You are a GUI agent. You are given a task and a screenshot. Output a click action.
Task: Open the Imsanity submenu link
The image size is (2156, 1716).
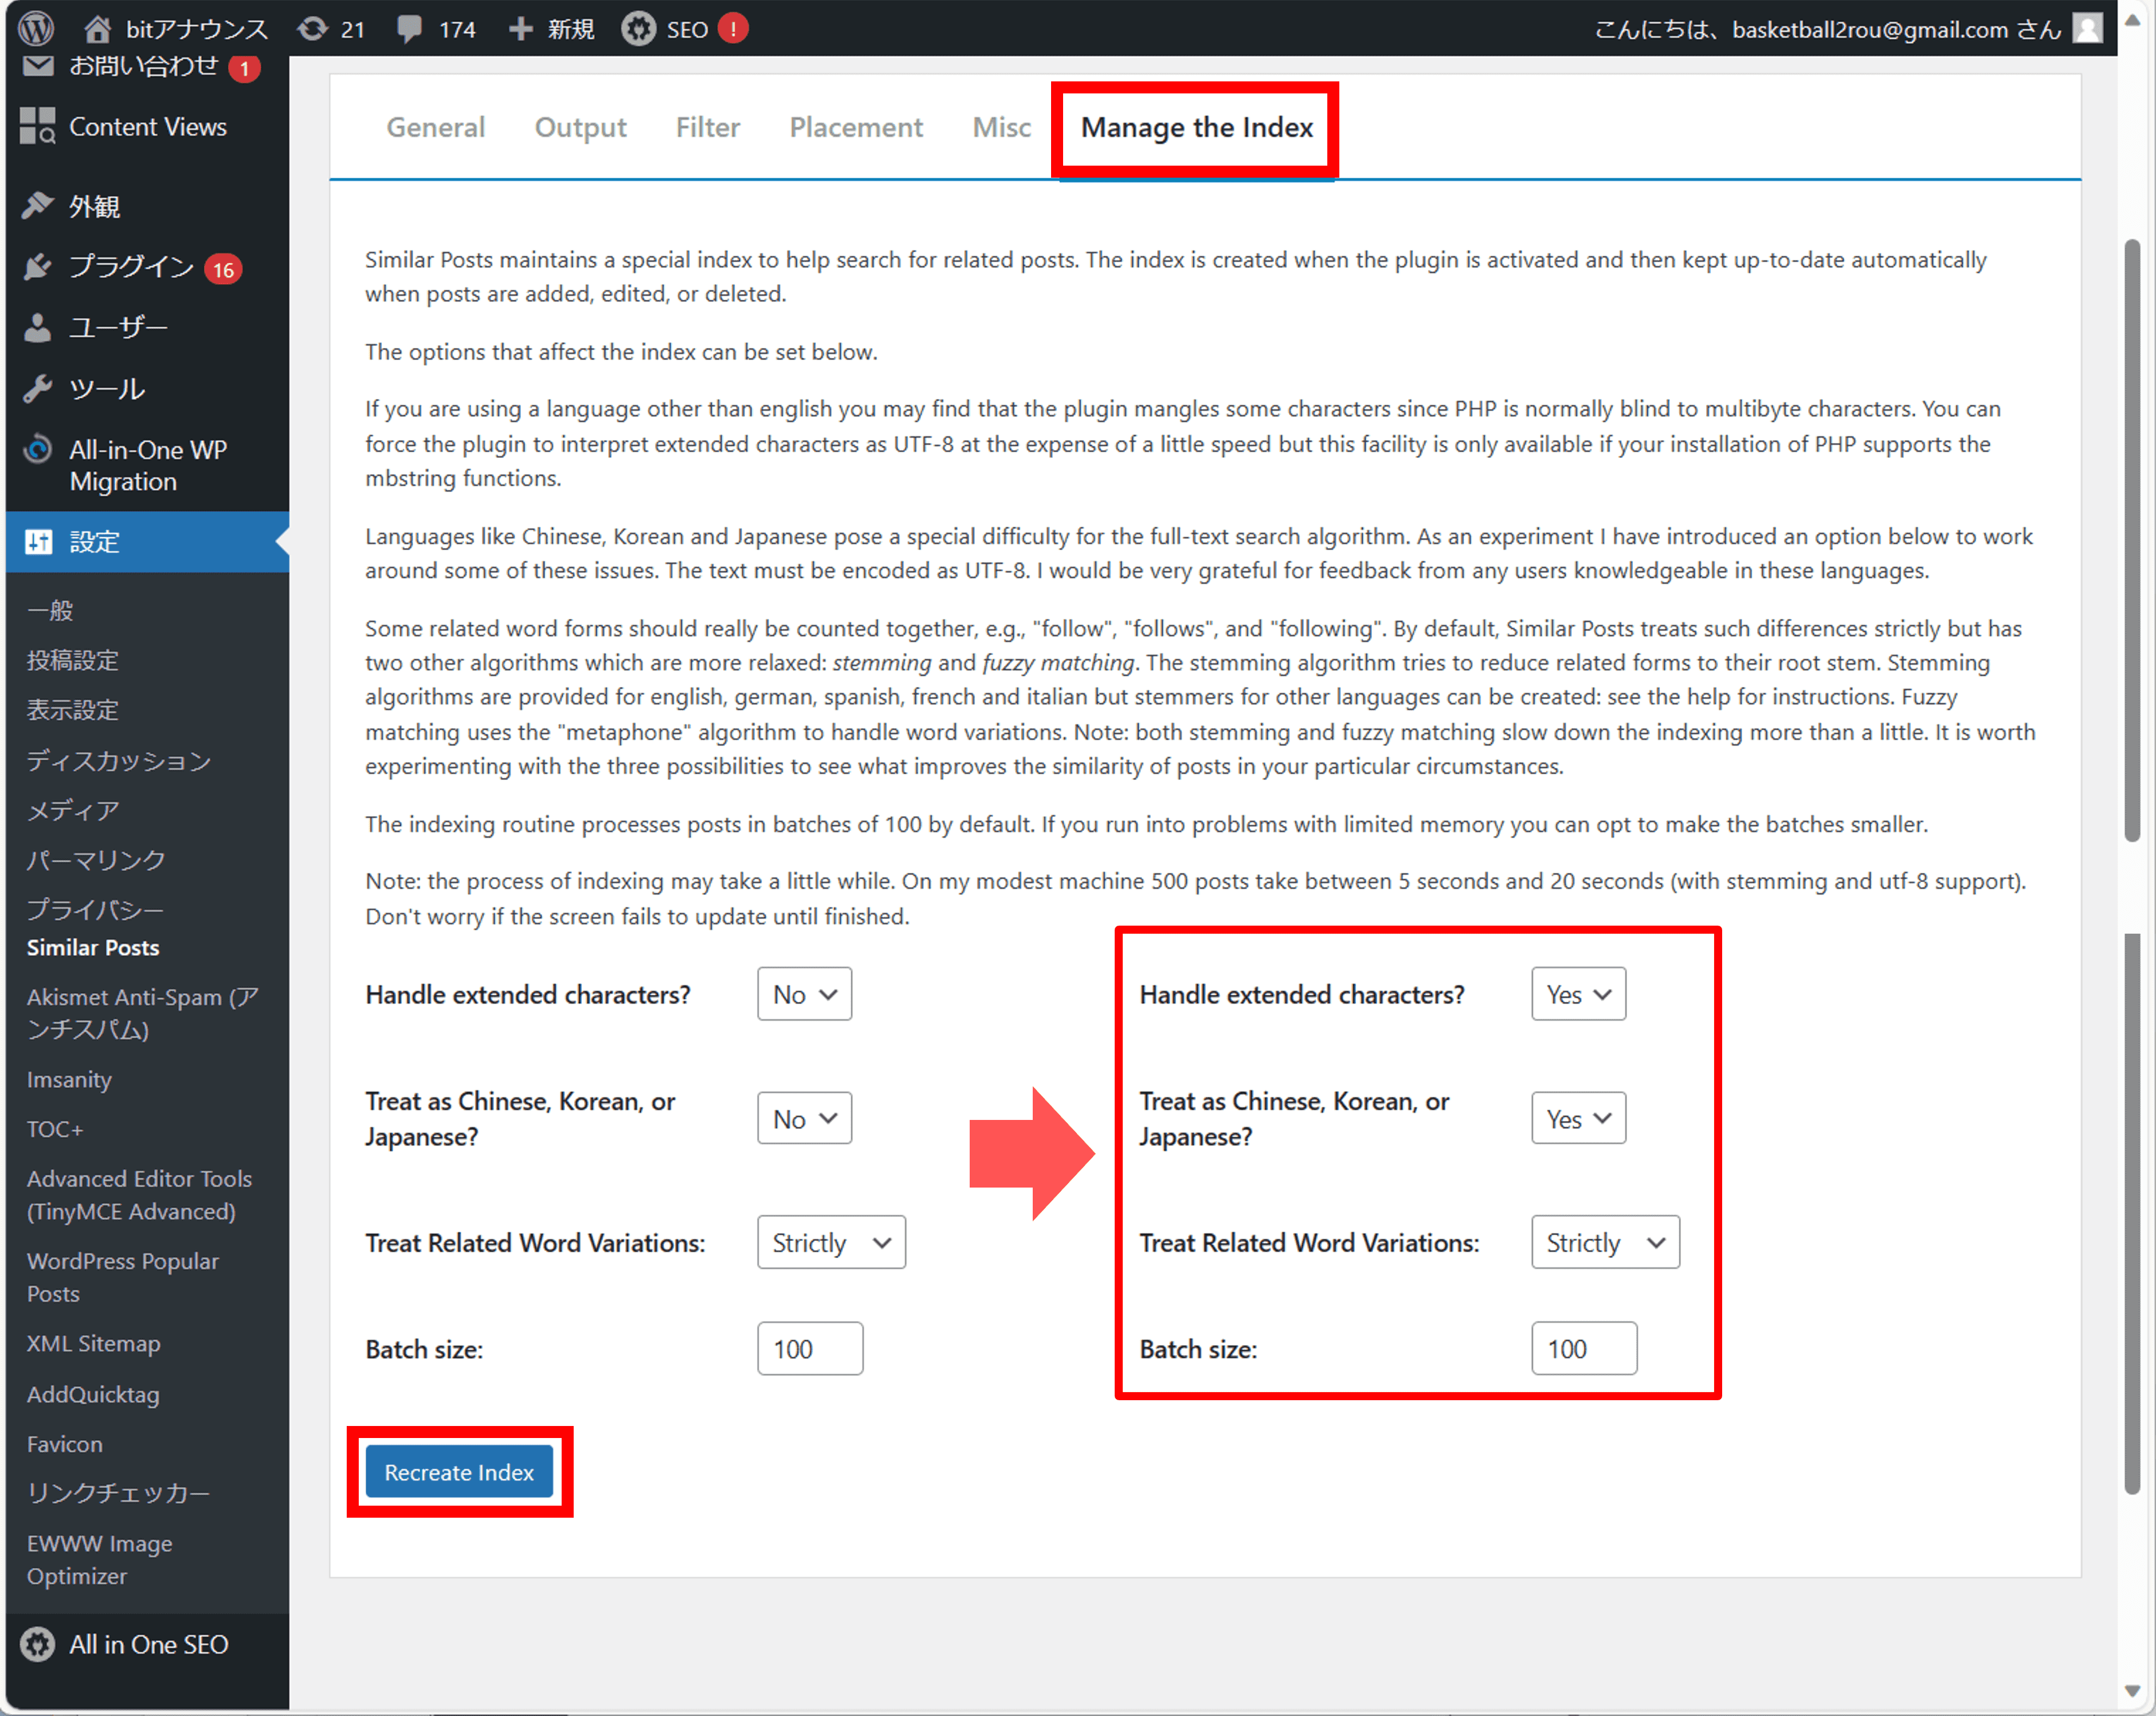[x=69, y=1079]
